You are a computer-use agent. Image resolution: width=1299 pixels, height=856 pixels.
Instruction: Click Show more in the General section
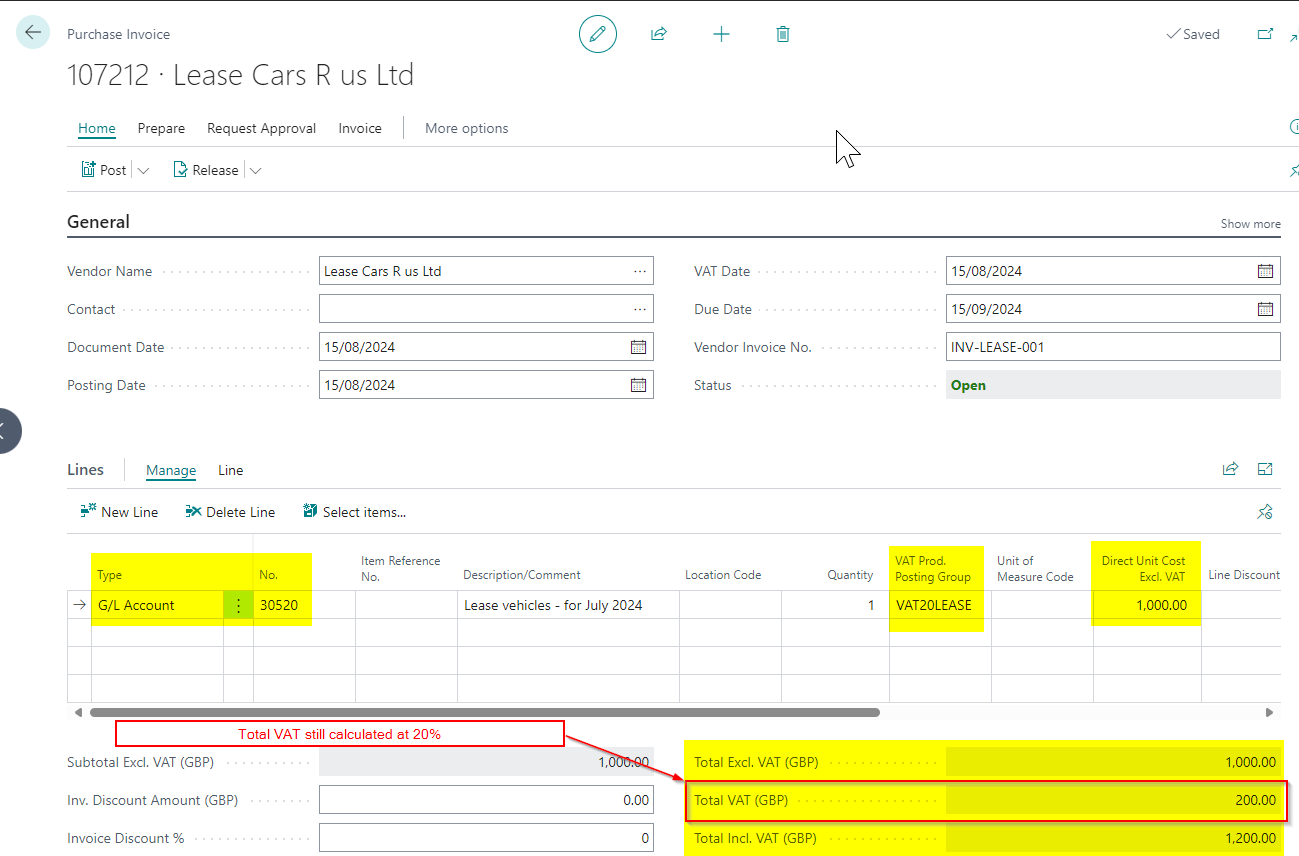pyautogui.click(x=1250, y=223)
